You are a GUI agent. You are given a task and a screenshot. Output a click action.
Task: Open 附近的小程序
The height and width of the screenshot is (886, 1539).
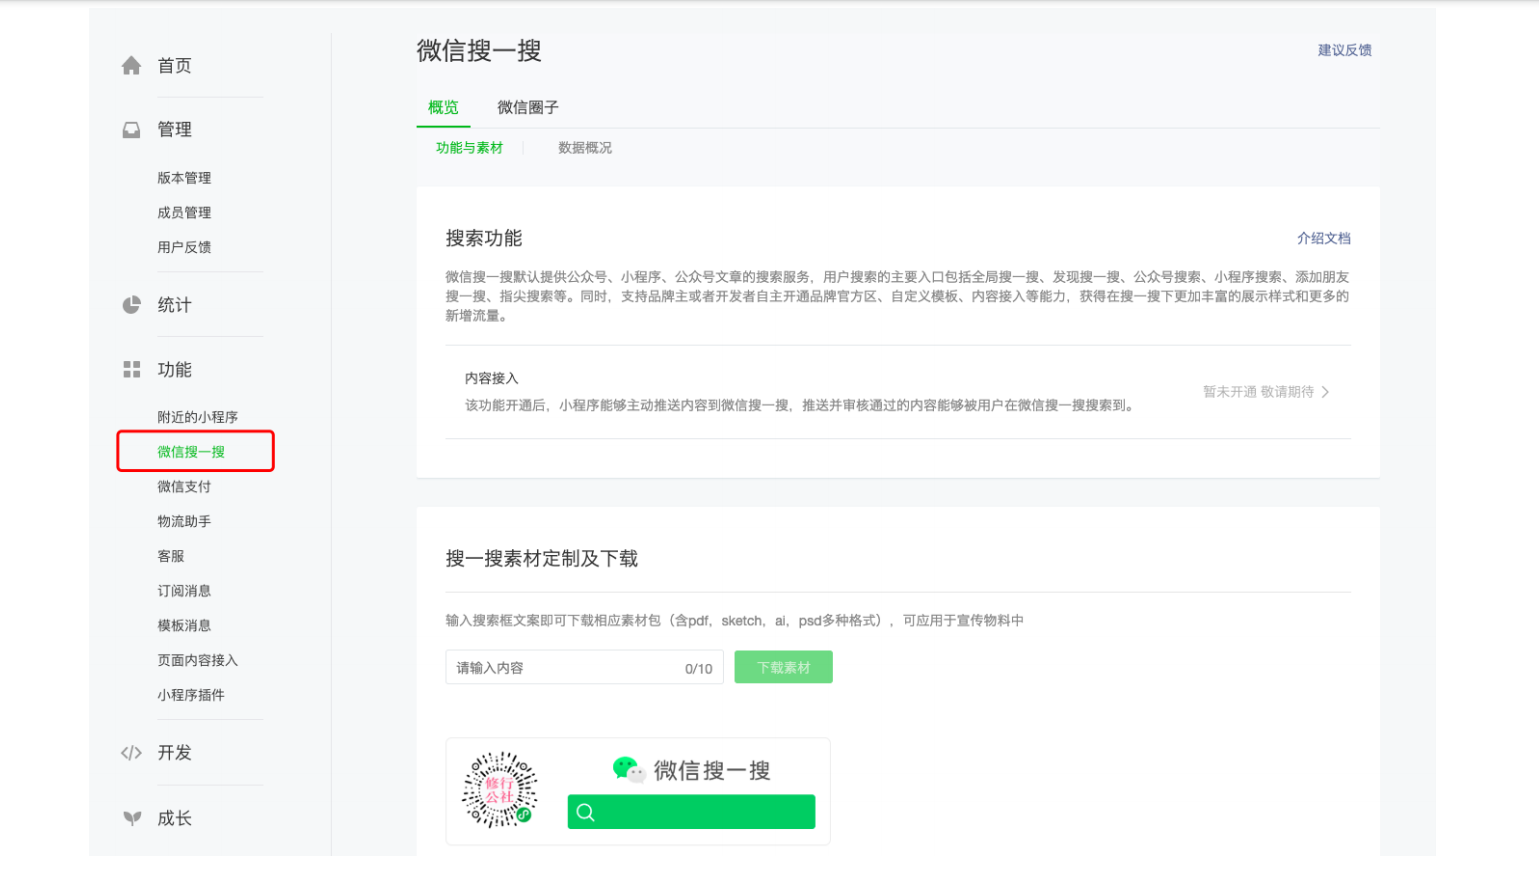click(x=198, y=417)
